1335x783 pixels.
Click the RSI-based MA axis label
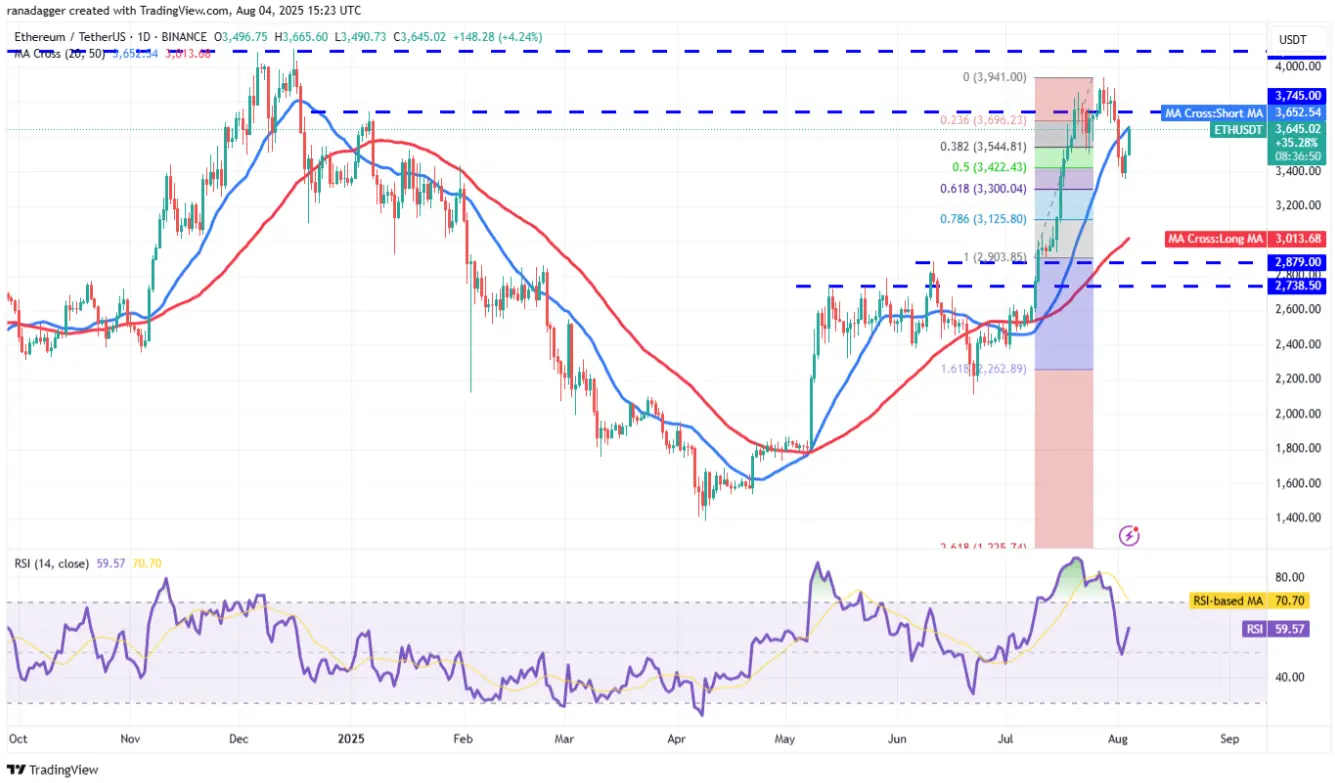[x=1227, y=601]
